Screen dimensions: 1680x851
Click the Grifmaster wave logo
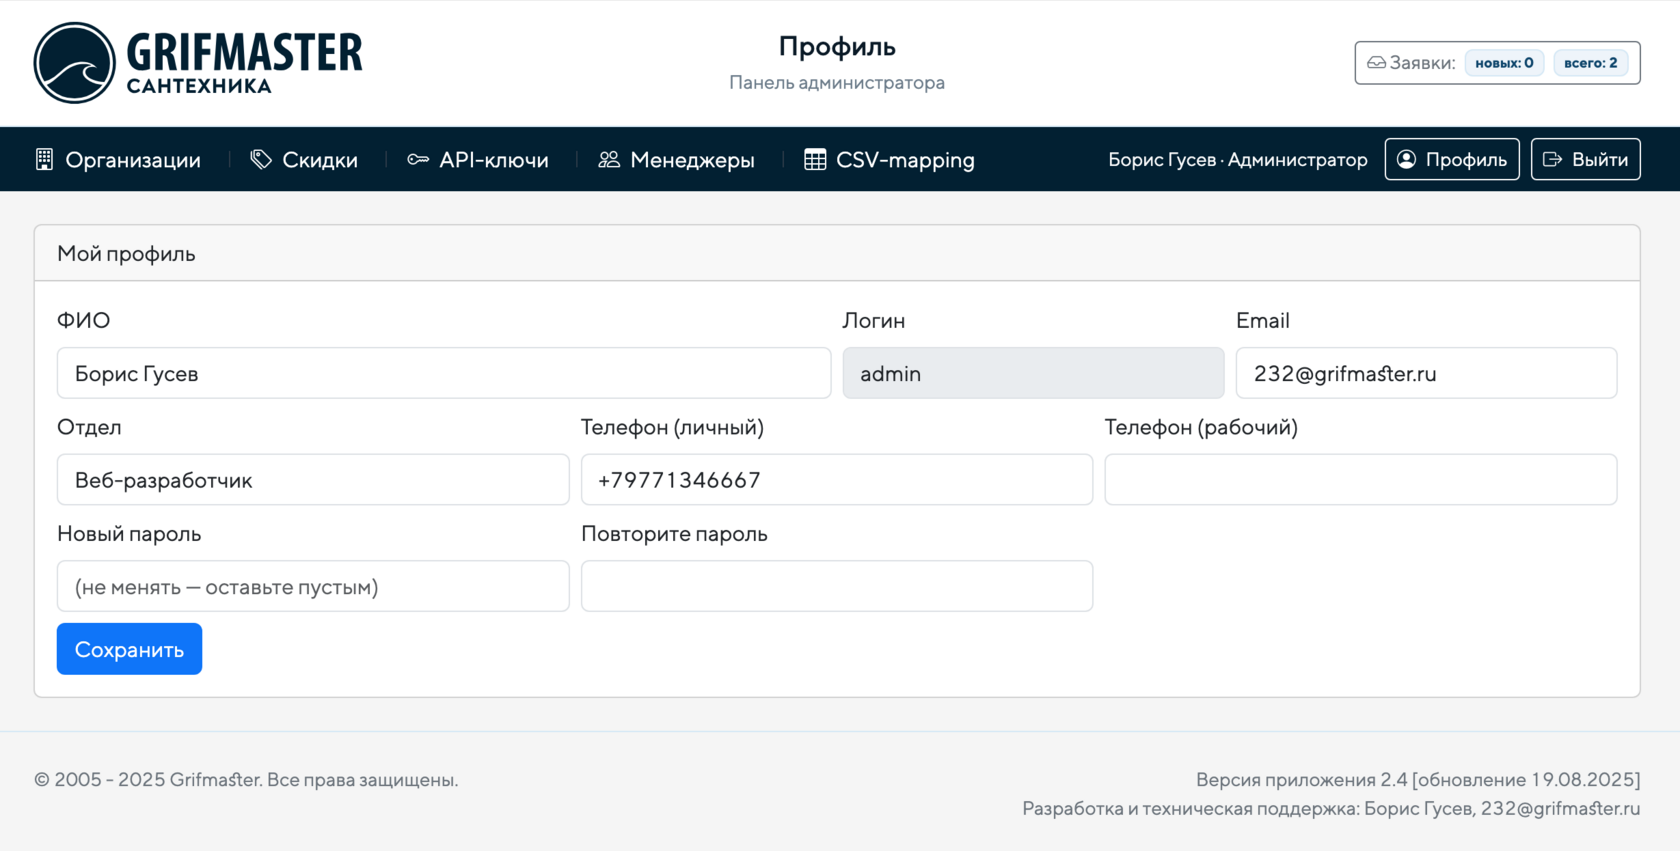75,63
